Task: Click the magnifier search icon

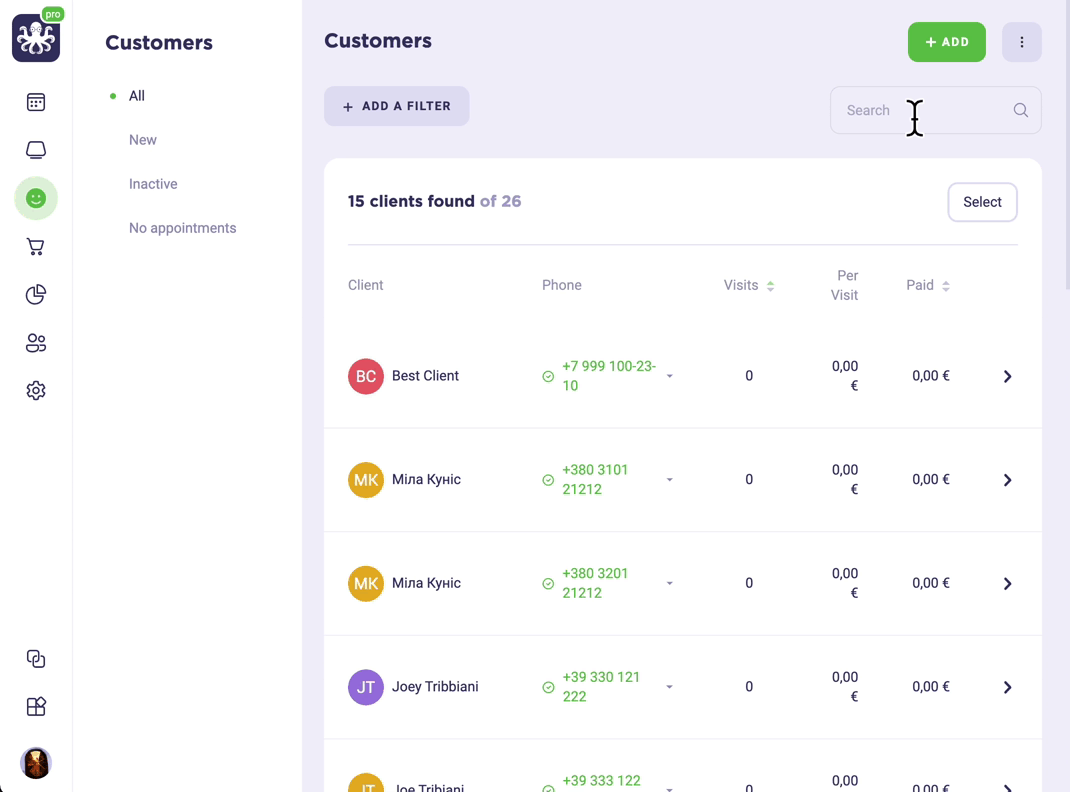Action: click(1021, 110)
